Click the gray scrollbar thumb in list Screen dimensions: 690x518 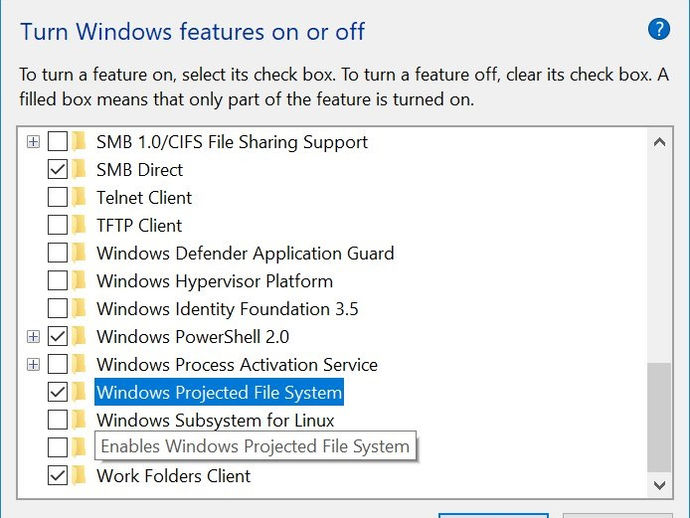click(x=659, y=417)
